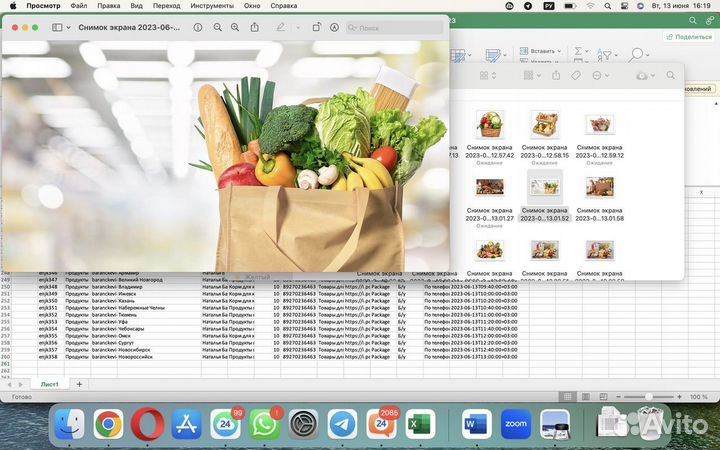
Task: Focus the Preview search field
Action: click(x=395, y=28)
